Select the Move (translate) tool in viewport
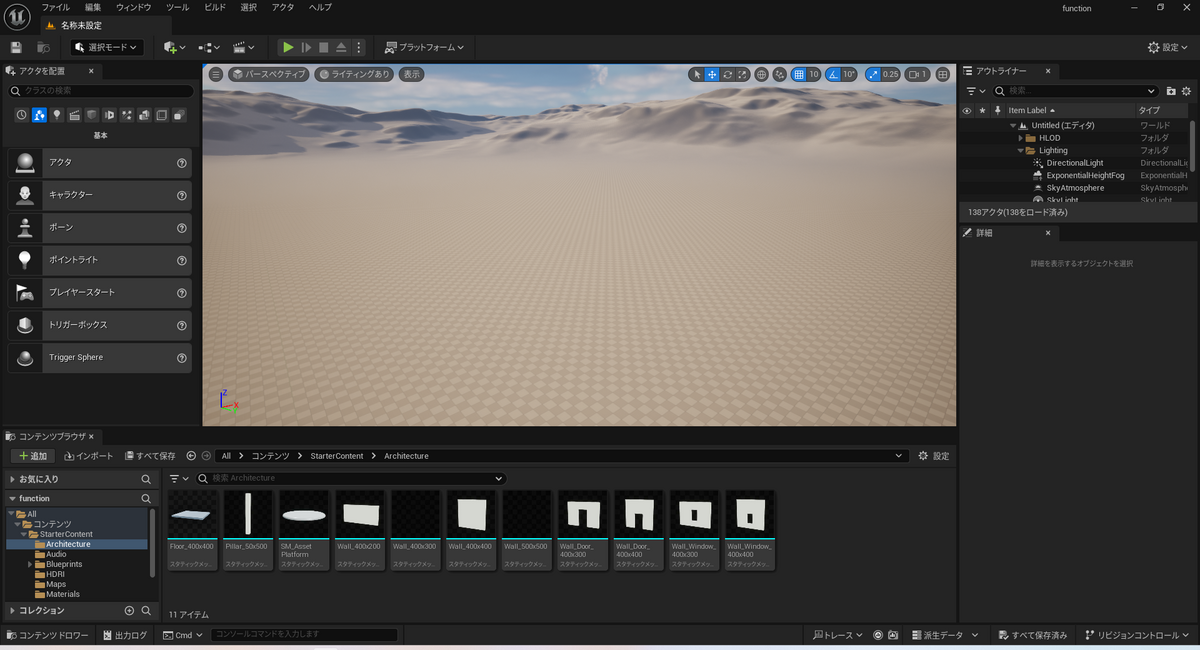 coord(712,74)
